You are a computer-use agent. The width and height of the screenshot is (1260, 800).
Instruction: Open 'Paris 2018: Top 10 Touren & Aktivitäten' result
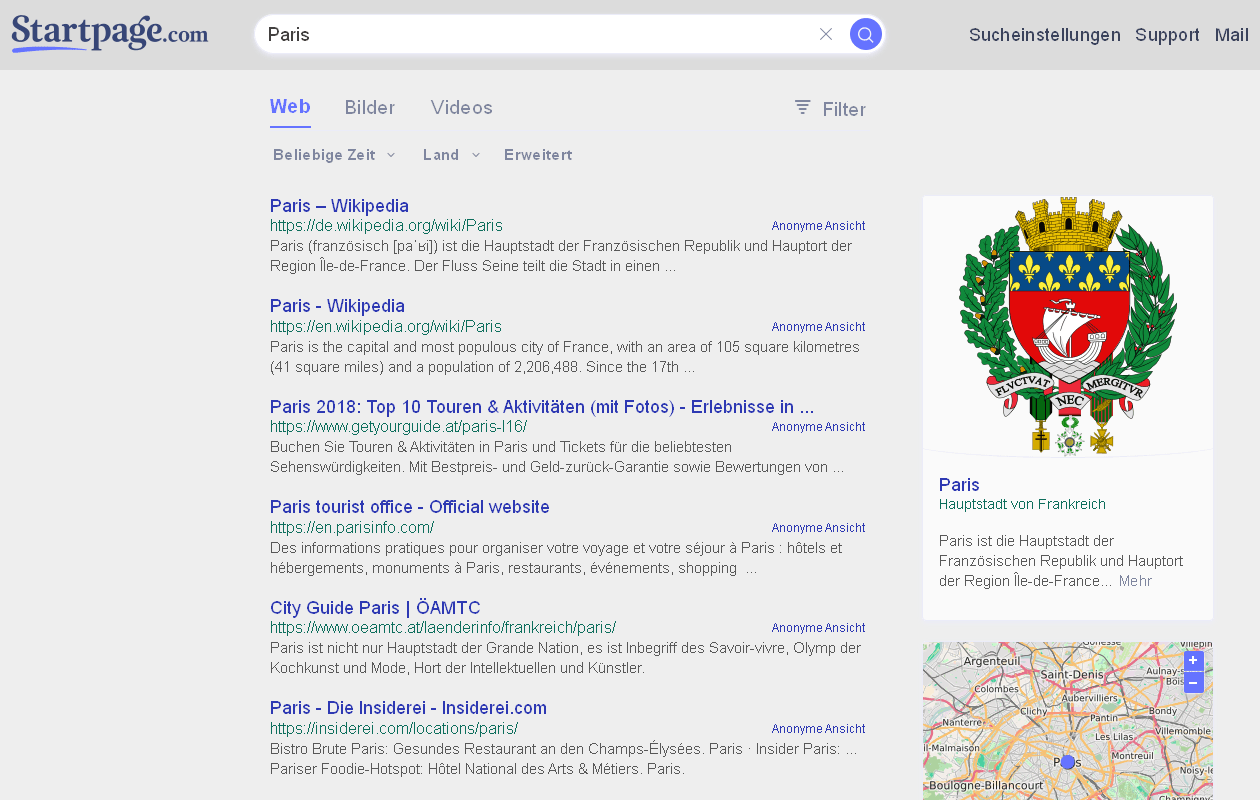[x=542, y=407]
